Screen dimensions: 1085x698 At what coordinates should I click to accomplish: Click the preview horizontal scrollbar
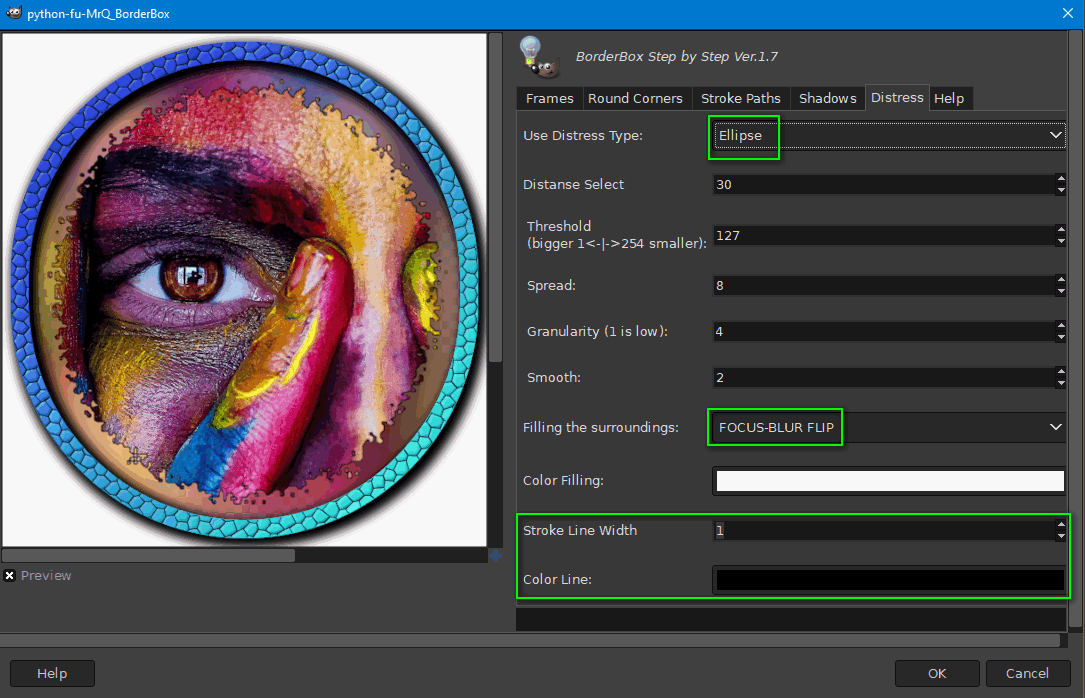click(x=148, y=555)
